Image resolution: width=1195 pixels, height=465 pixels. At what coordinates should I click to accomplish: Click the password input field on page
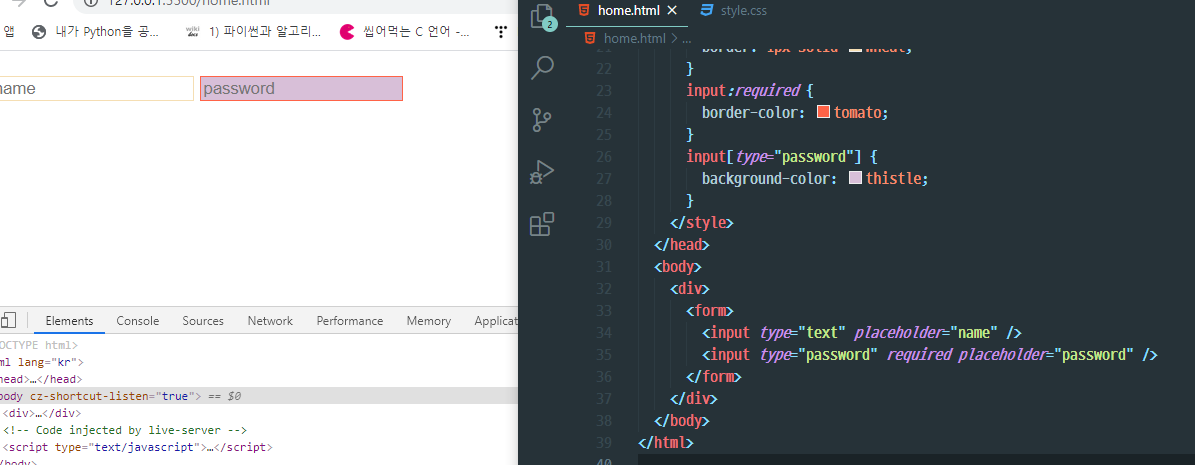pos(301,88)
